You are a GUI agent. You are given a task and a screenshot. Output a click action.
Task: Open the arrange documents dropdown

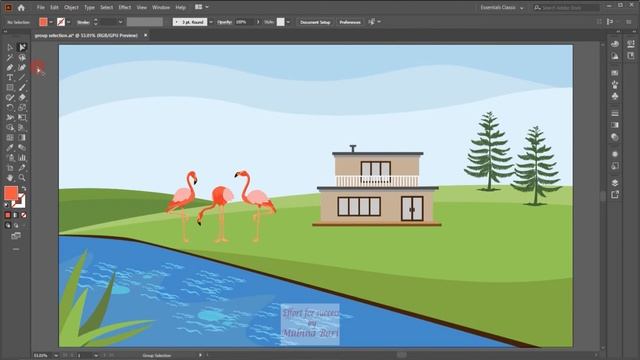202,7
